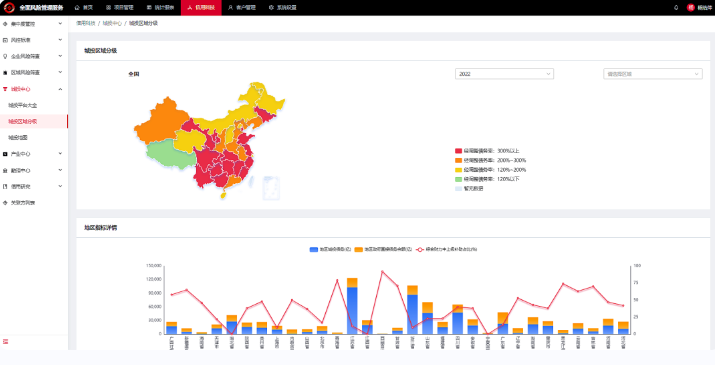The width and height of the screenshot is (715, 365).
Task: Click the red 300%以上 legend color swatch
Action: tap(459, 151)
